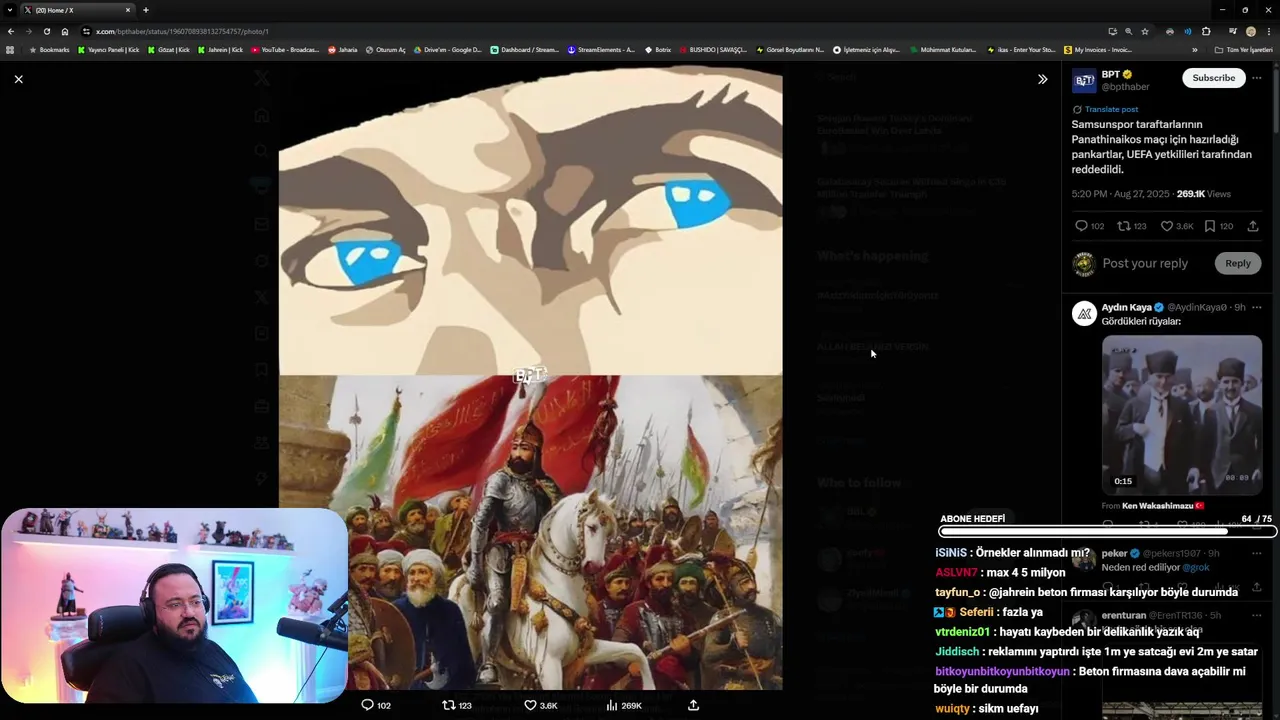Screen dimensions: 1280x720
Task: Expand hidden bookmarks chevron
Action: point(1195,49)
